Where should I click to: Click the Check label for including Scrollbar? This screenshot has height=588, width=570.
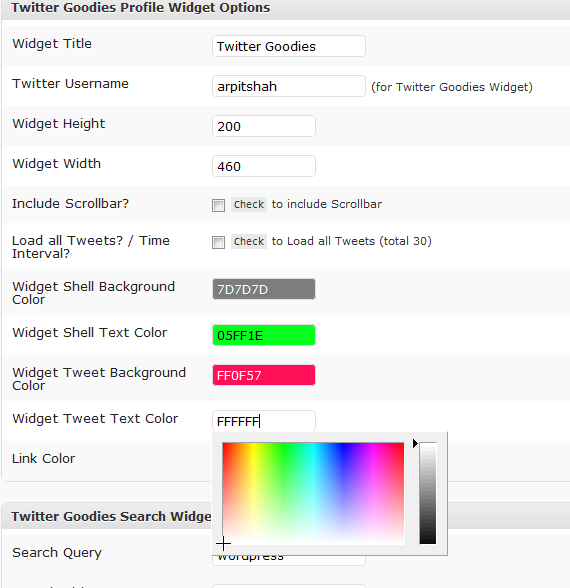249,204
